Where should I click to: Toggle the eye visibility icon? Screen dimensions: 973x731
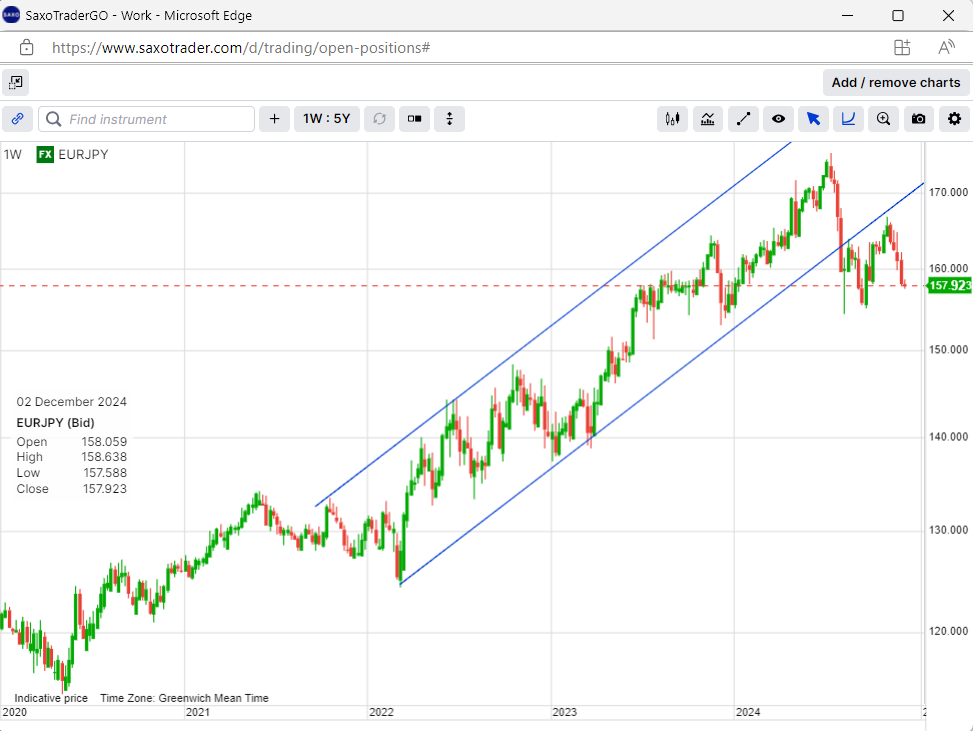coord(778,119)
